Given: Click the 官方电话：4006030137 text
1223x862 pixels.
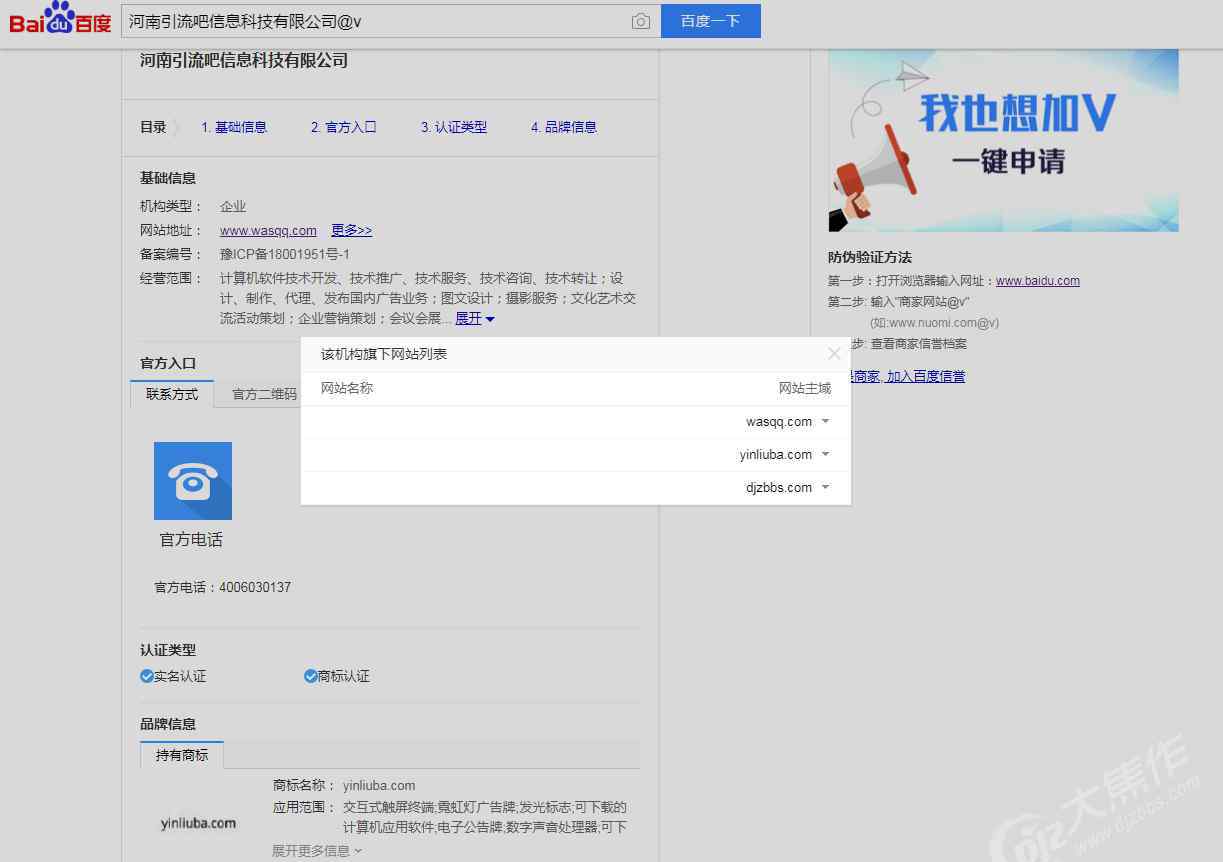Looking at the screenshot, I should (x=222, y=587).
